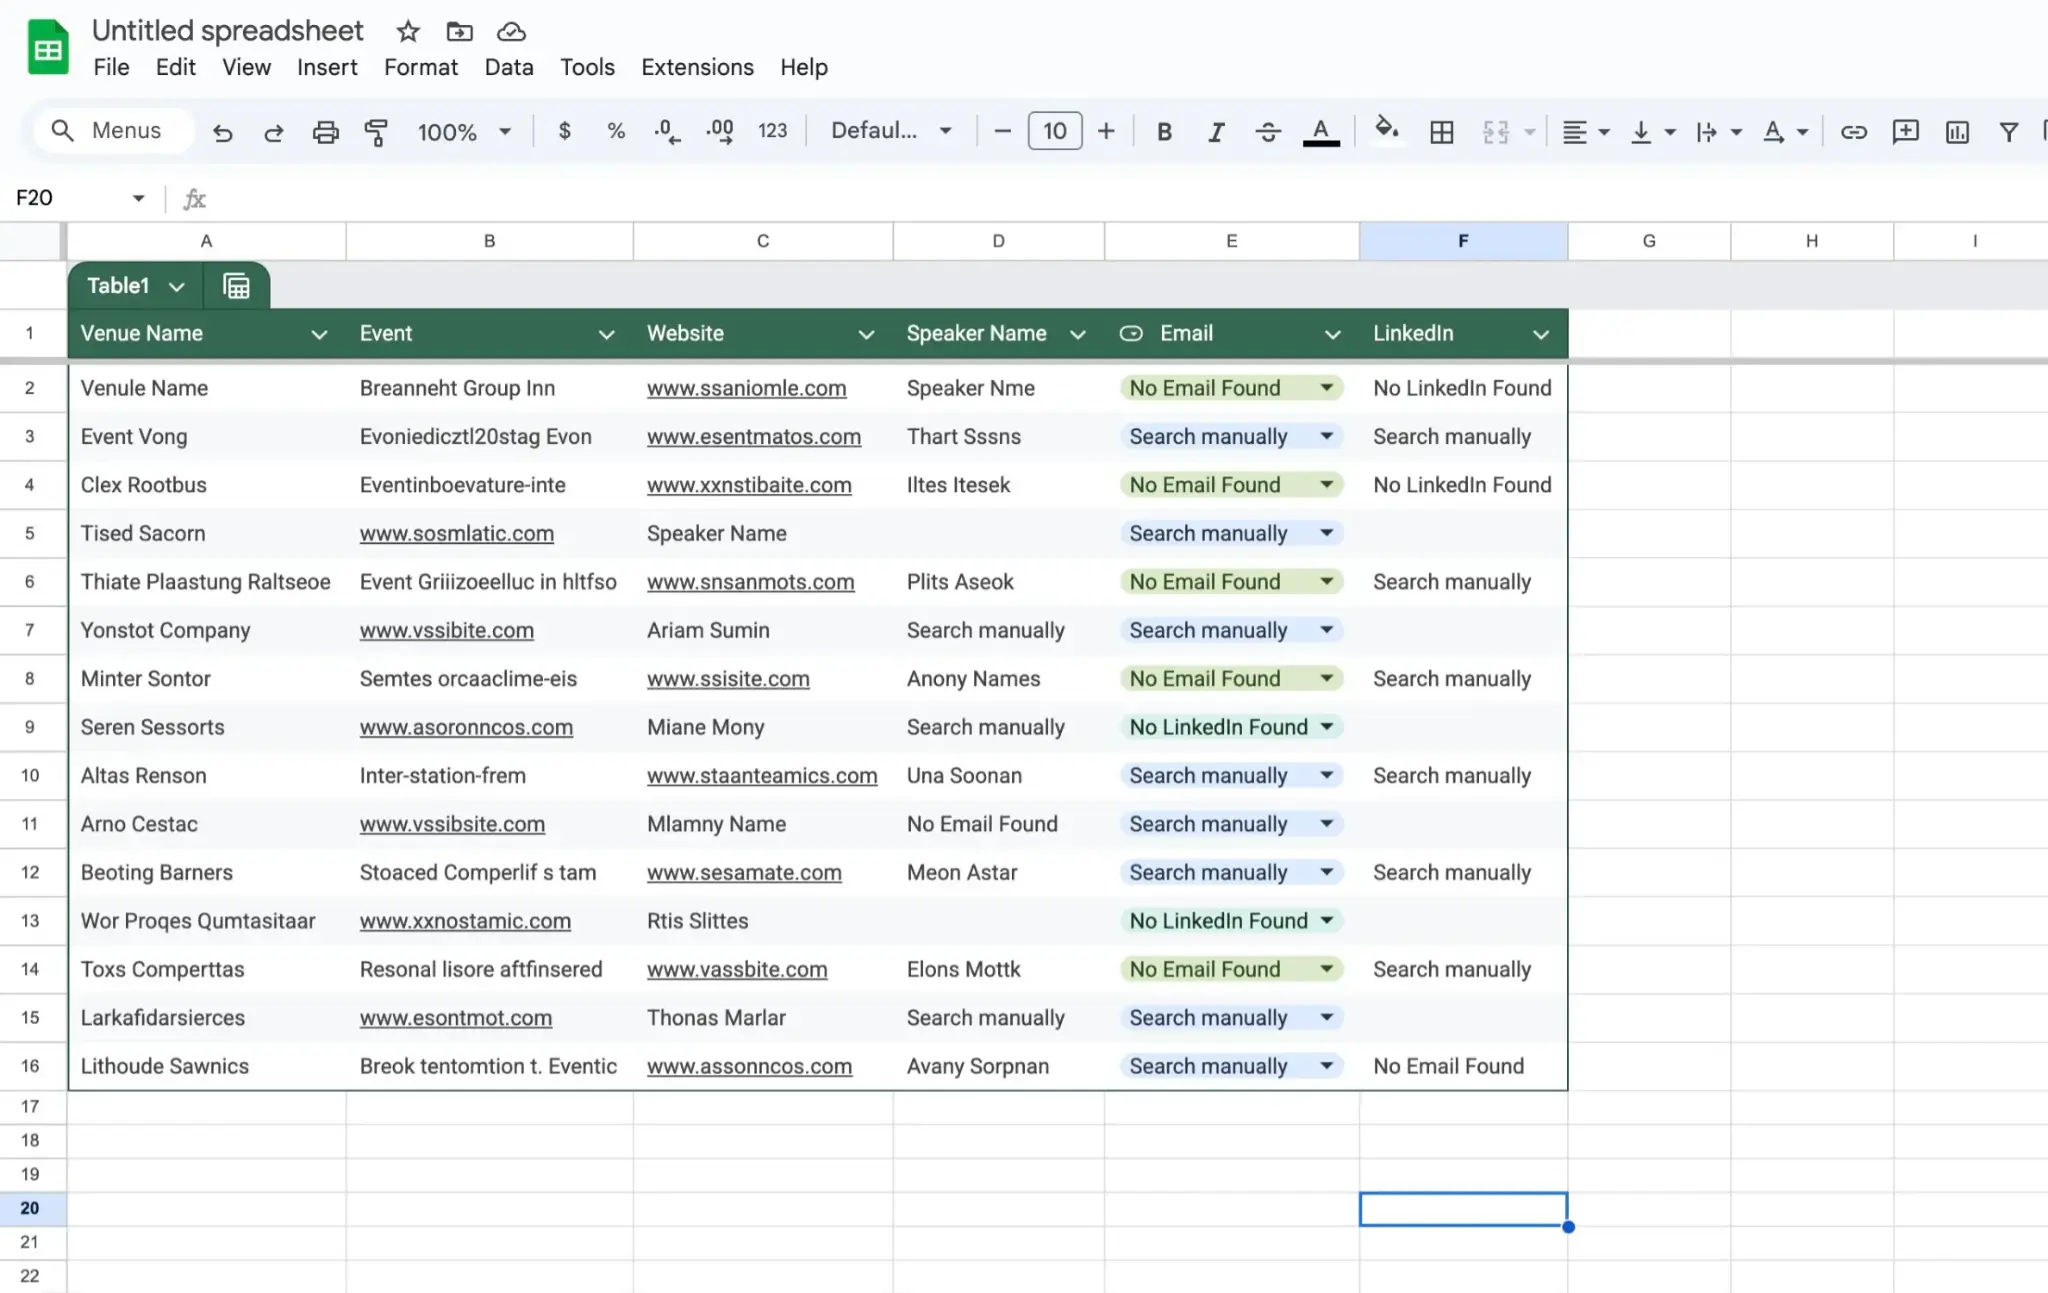Viewport: 2048px width, 1293px height.
Task: Toggle strikethrough formatting
Action: click(x=1267, y=131)
